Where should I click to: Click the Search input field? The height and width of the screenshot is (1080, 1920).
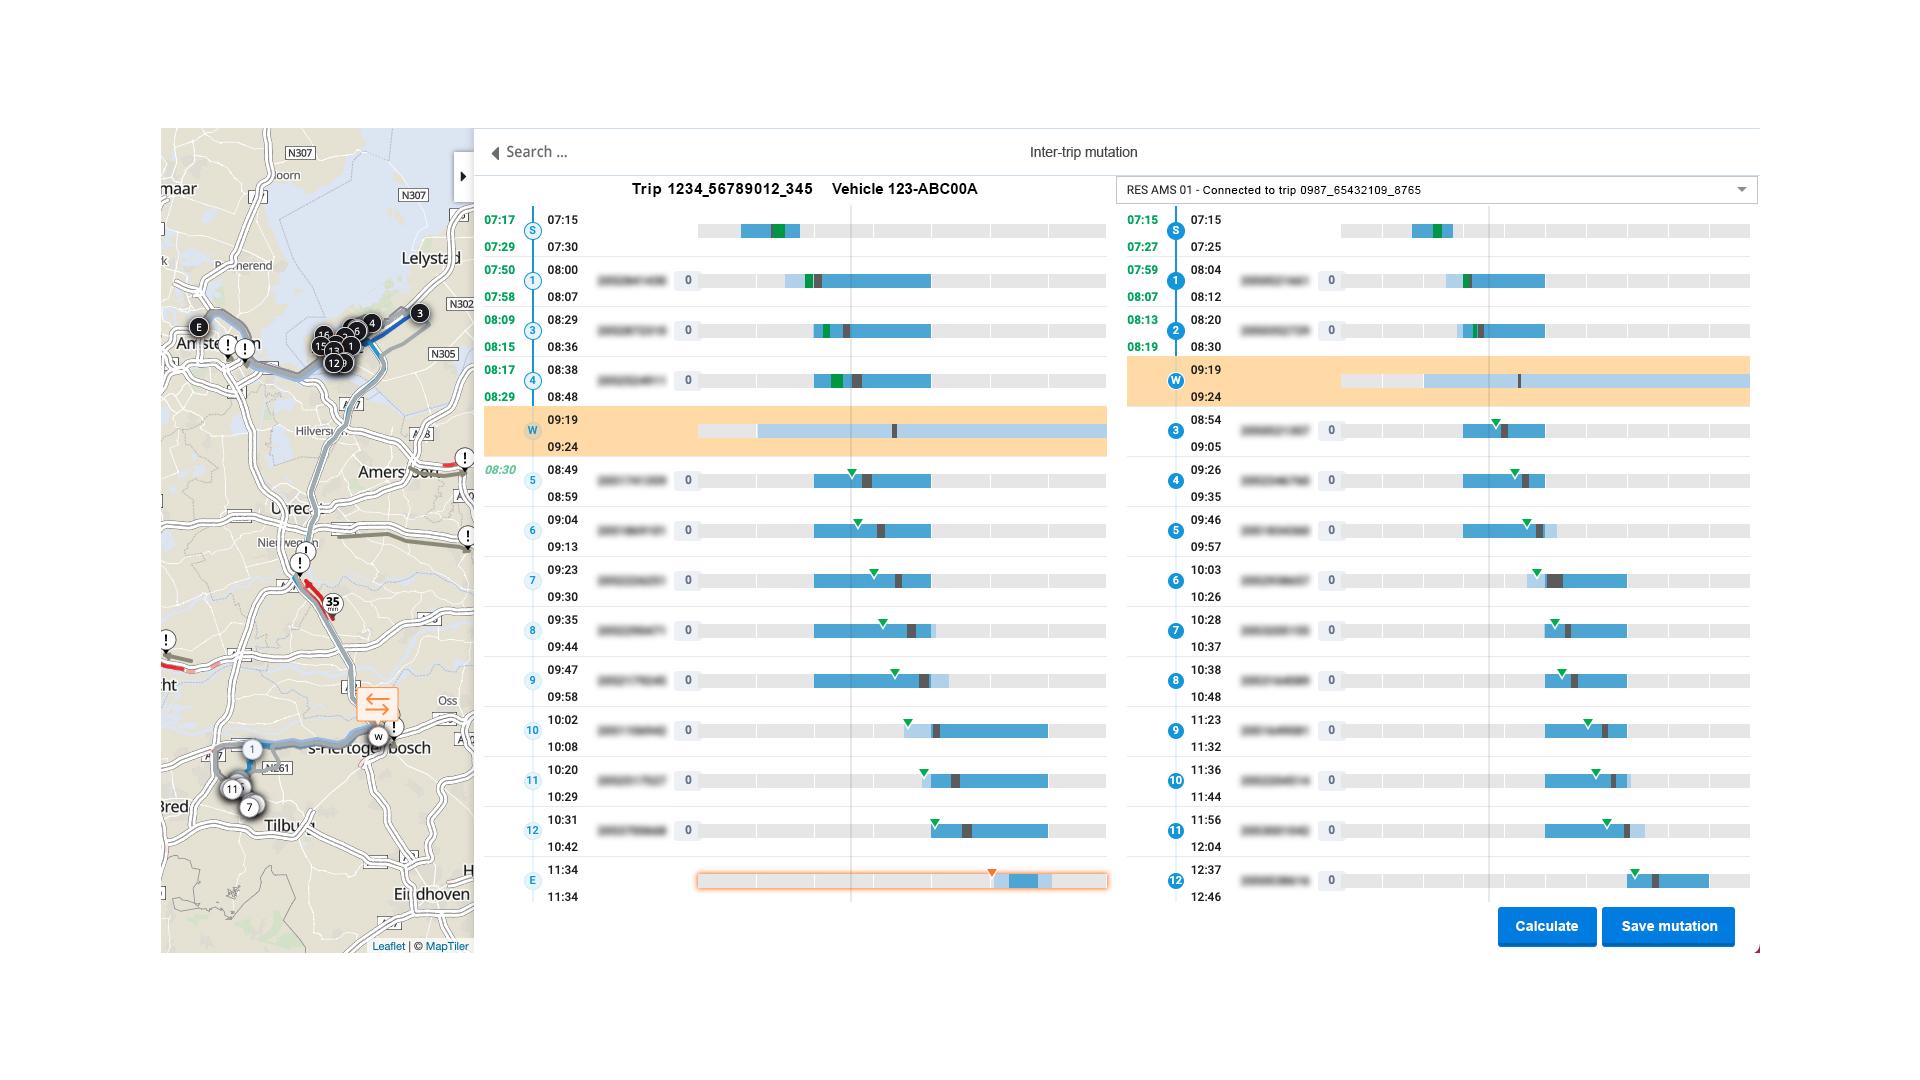[536, 152]
